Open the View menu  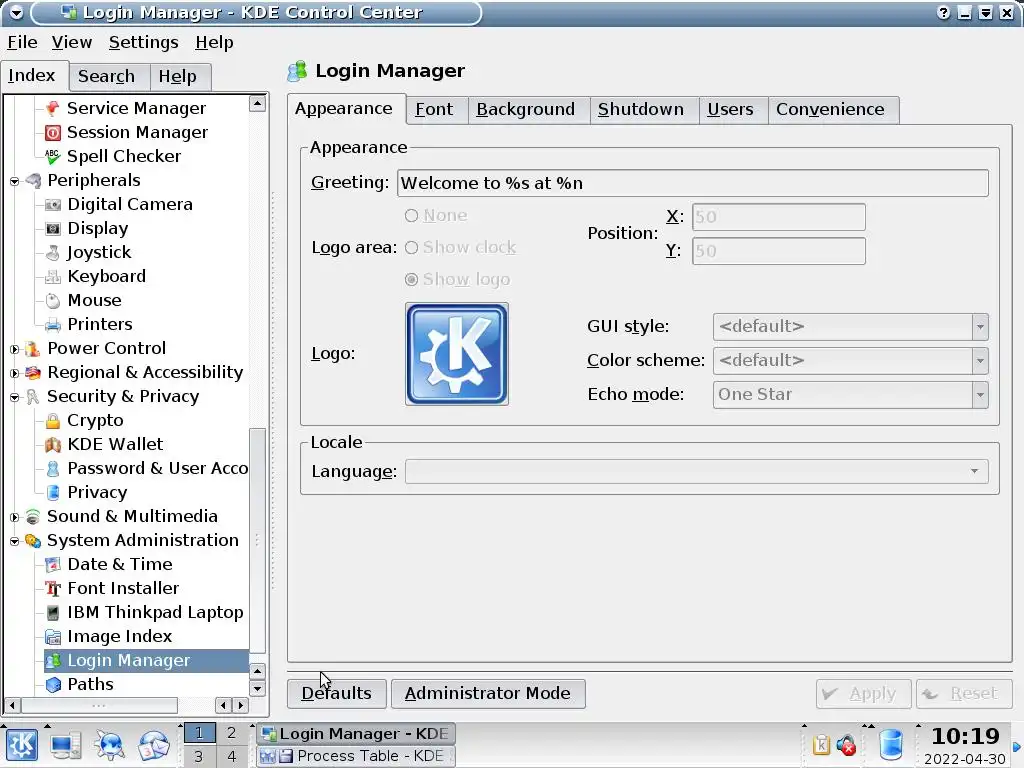click(72, 42)
